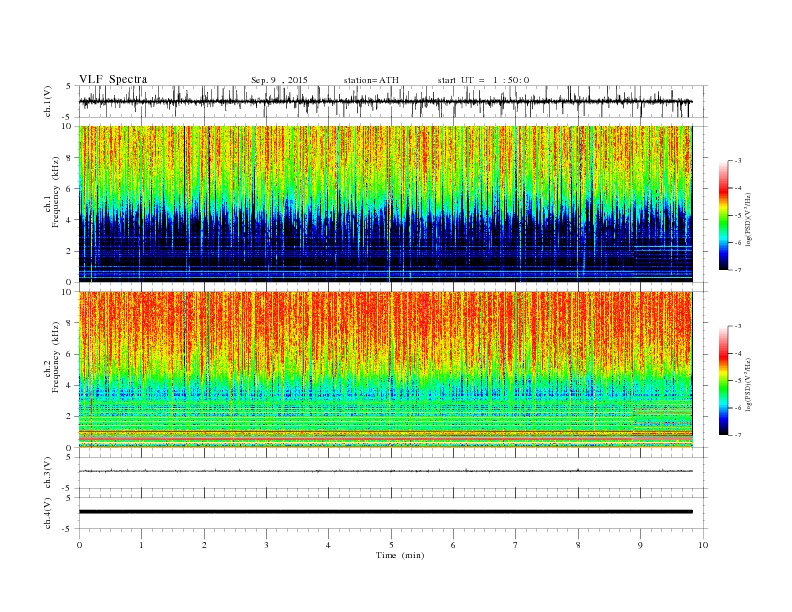Click the "-7" tick on the ch.2 color bar
Image resolution: width=792 pixels, height=612 pixels.
737,435
